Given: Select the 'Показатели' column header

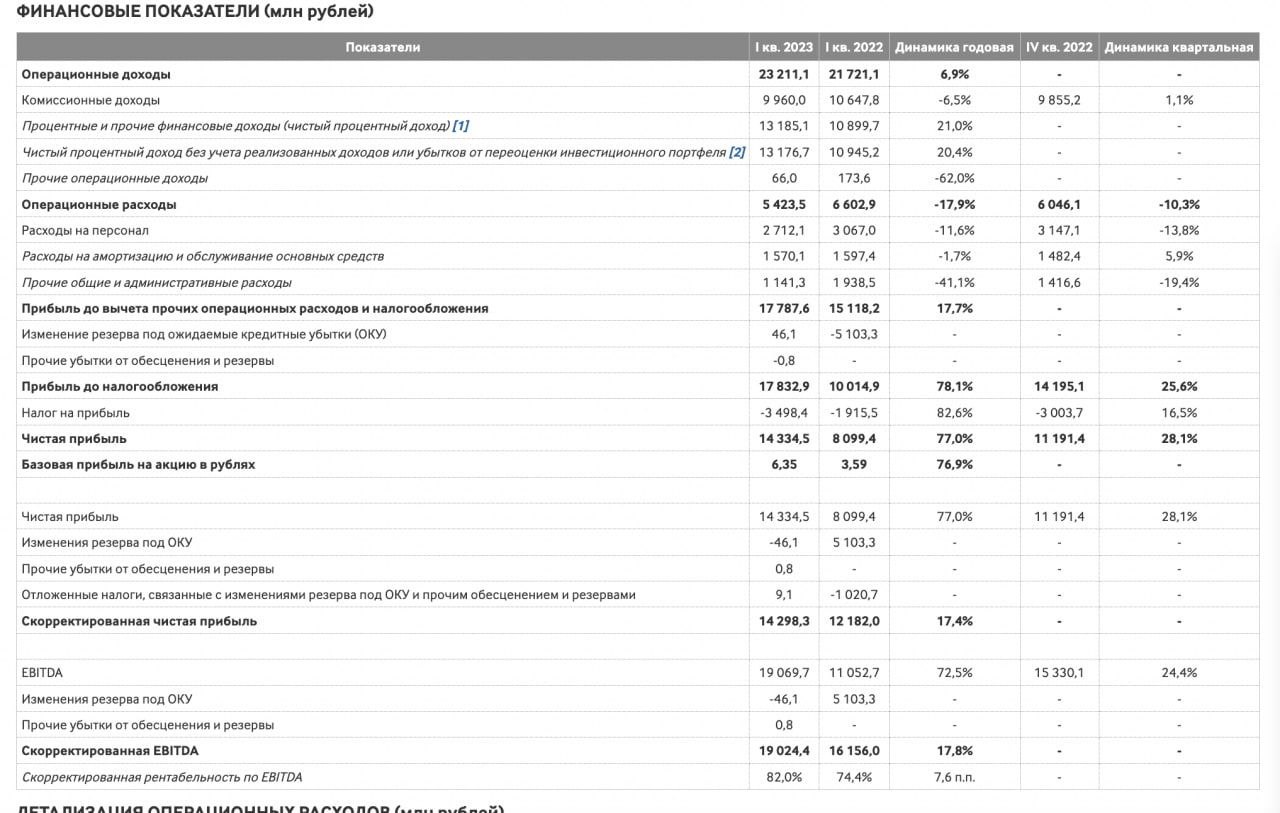Looking at the screenshot, I should (383, 47).
